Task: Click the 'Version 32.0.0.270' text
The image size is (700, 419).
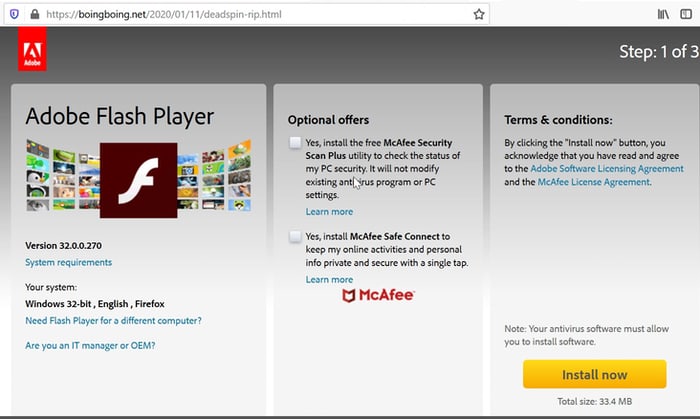Action: (x=63, y=246)
